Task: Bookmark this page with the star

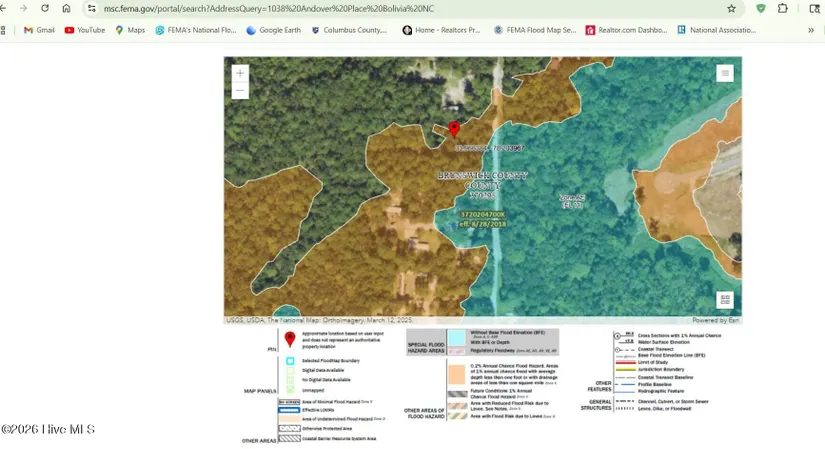Action: [x=732, y=8]
